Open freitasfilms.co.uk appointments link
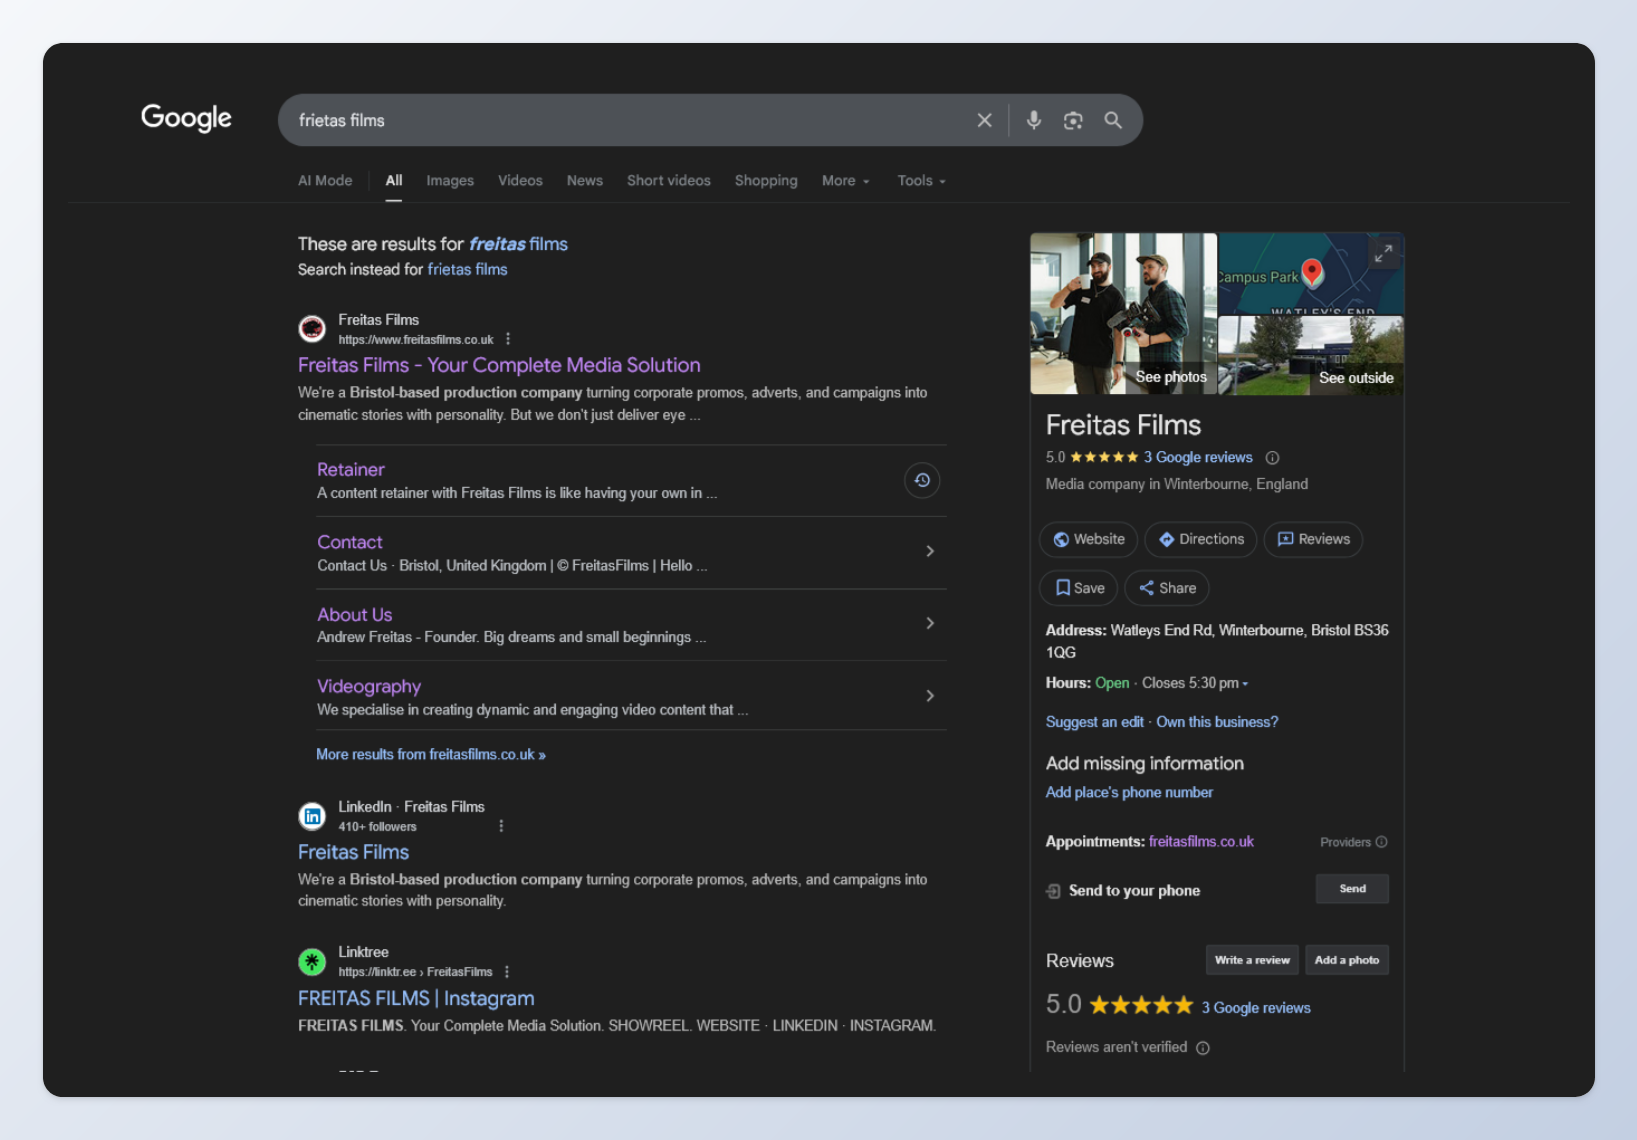The width and height of the screenshot is (1637, 1140). point(1201,842)
